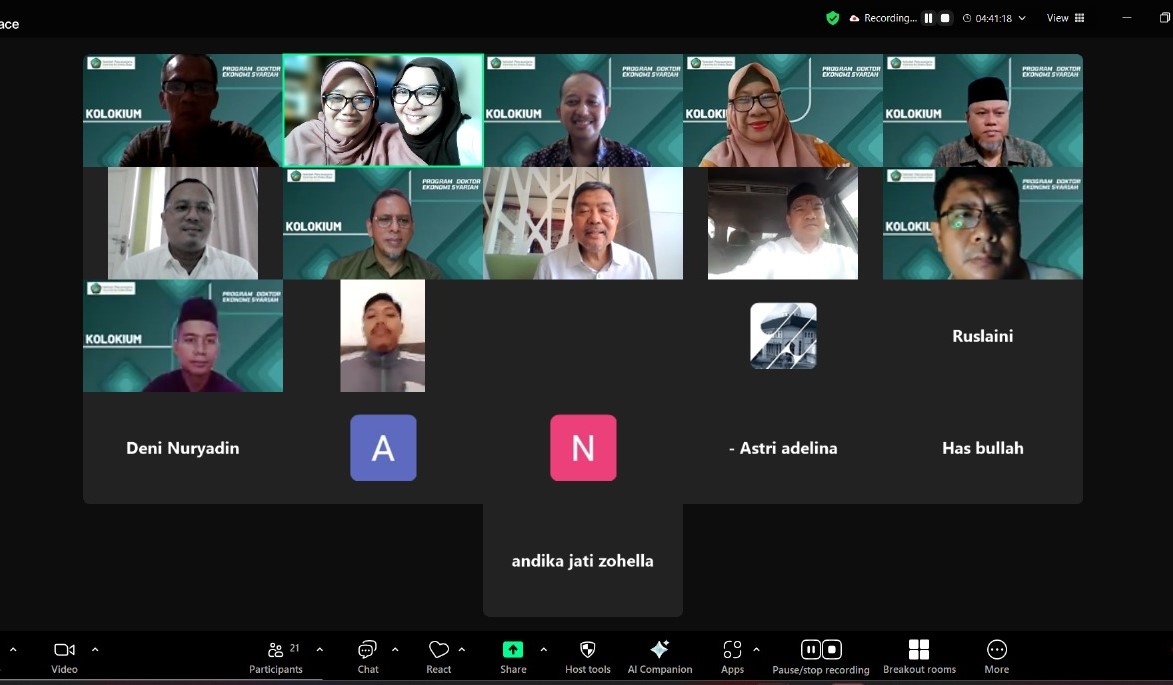Start sharing with the green Share button
Screen dimensions: 1173x685
coord(513,656)
